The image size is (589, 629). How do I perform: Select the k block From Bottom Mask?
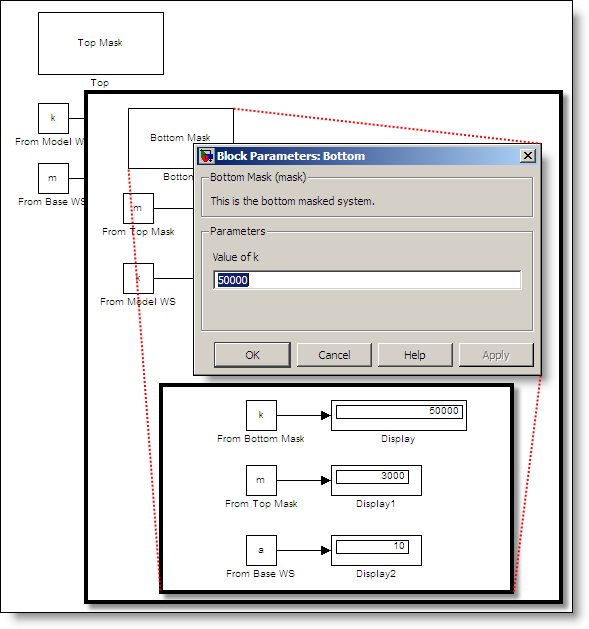[x=261, y=415]
